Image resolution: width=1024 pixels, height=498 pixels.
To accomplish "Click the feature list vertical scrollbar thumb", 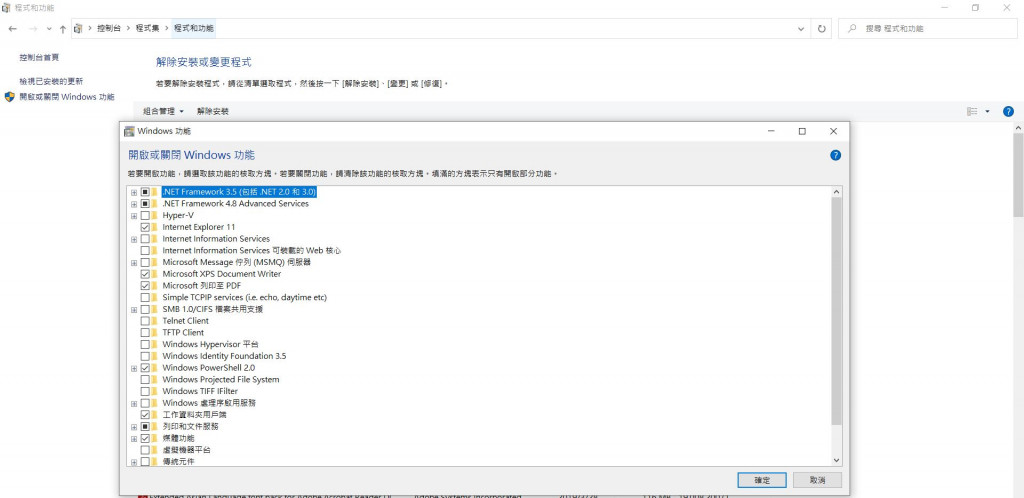I will (837, 311).
